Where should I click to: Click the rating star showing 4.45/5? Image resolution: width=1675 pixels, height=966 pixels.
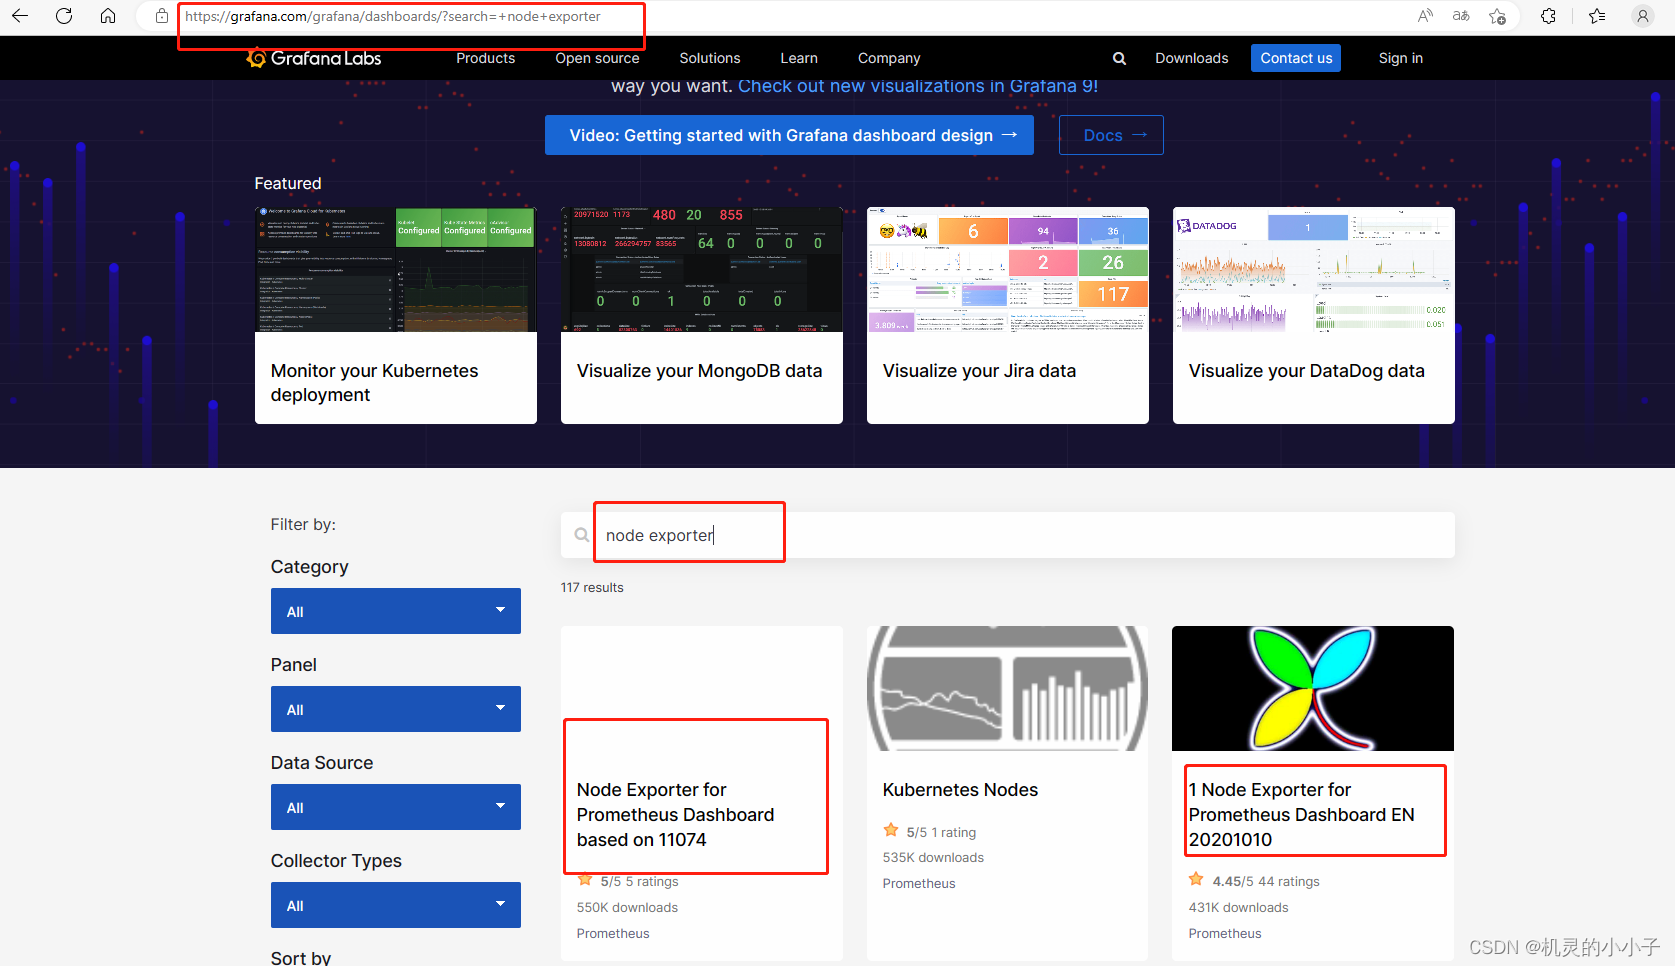[1196, 879]
